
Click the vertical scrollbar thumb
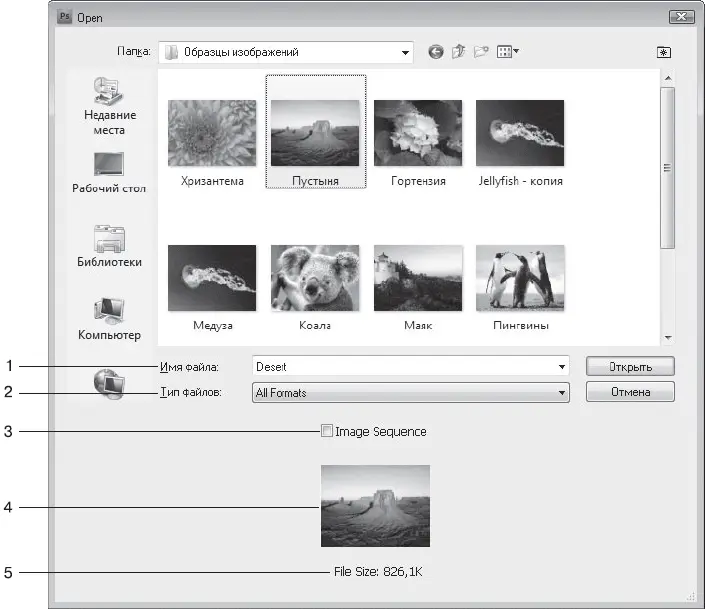coord(668,168)
